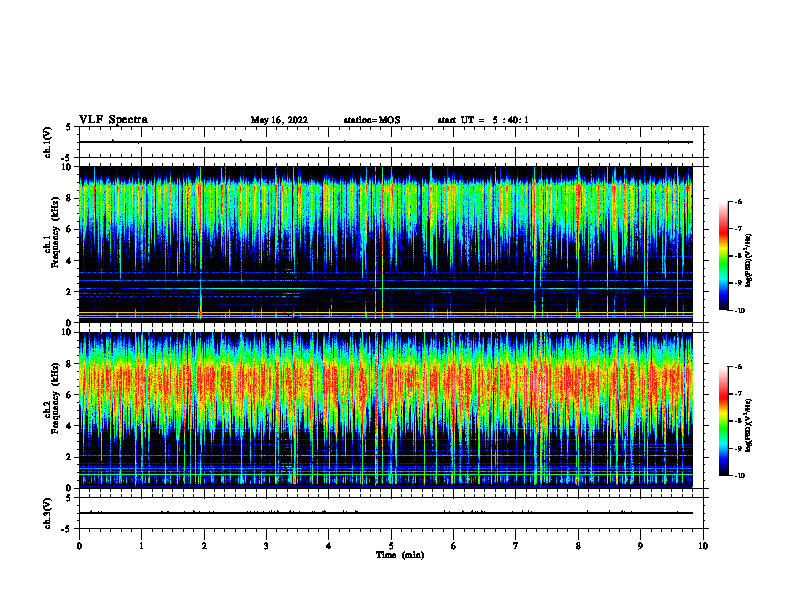Click the "2" kHz tick on ch.2 frequency axis

coord(69,457)
